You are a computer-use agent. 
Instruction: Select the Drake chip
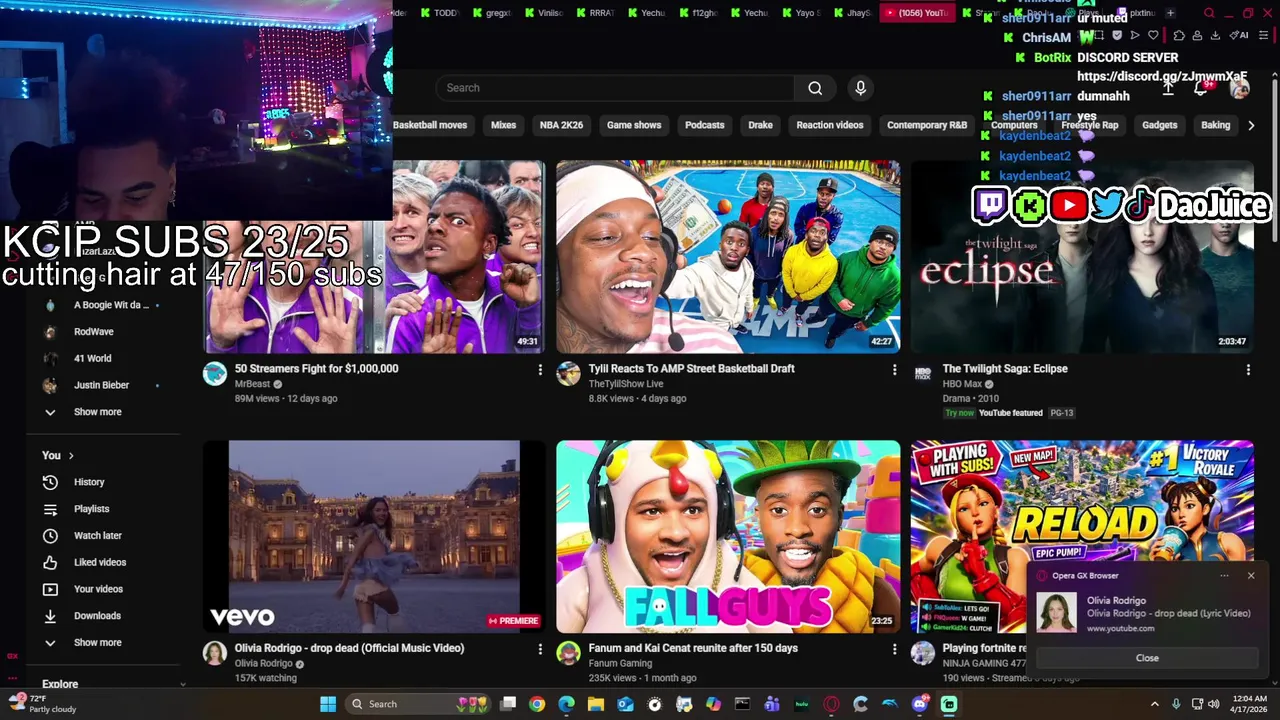tap(760, 125)
